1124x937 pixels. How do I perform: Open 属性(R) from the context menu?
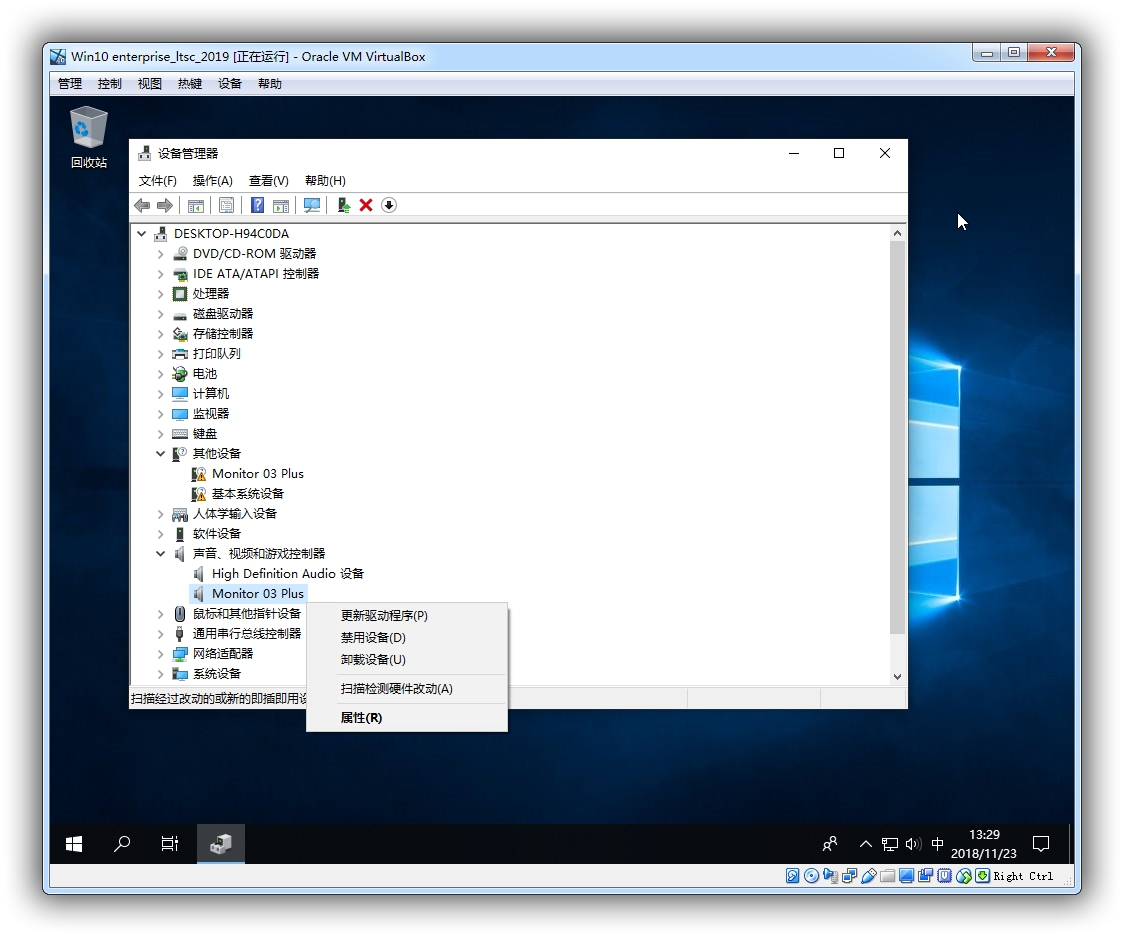[361, 718]
